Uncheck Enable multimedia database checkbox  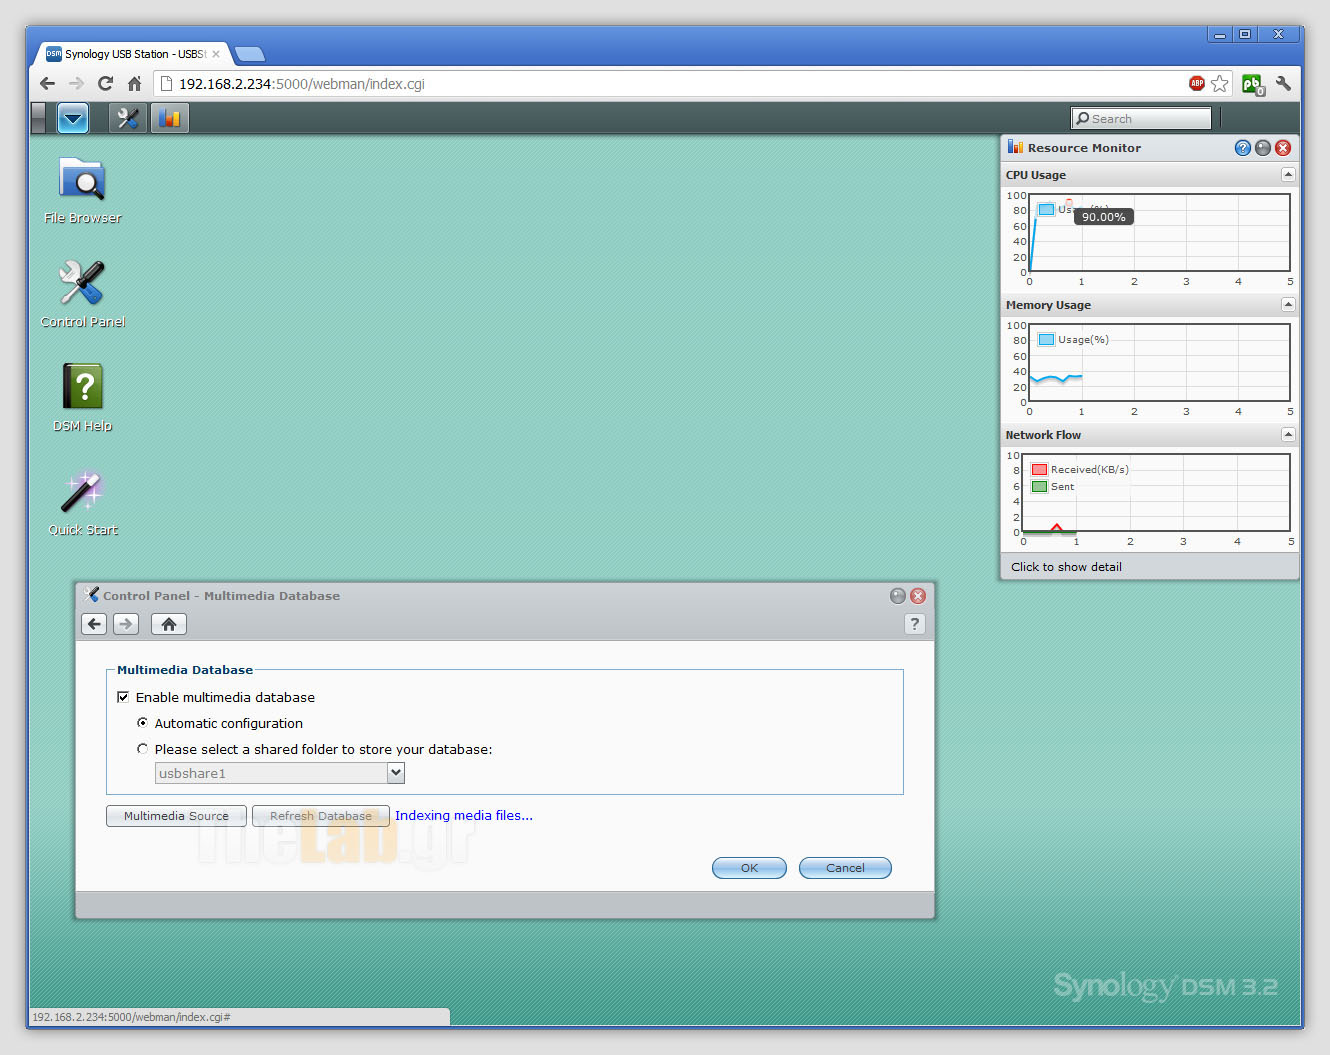(123, 697)
